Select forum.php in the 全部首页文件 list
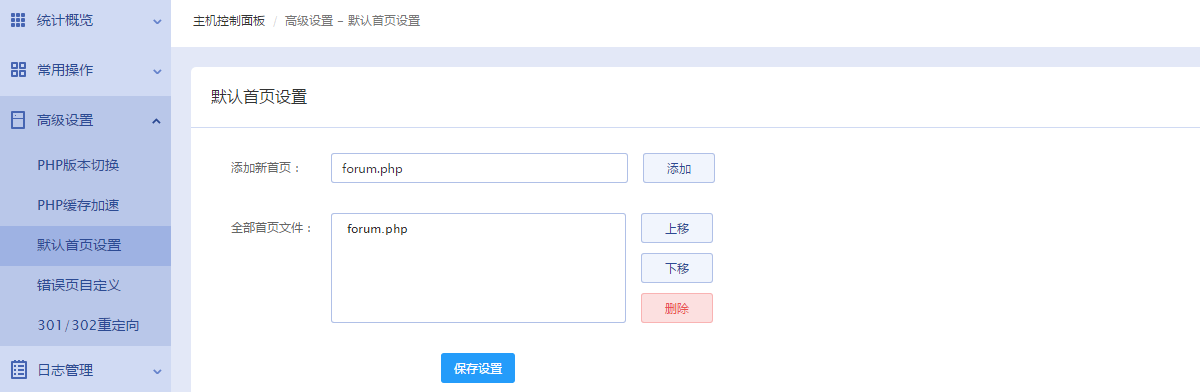The height and width of the screenshot is (392, 1200). 377,229
